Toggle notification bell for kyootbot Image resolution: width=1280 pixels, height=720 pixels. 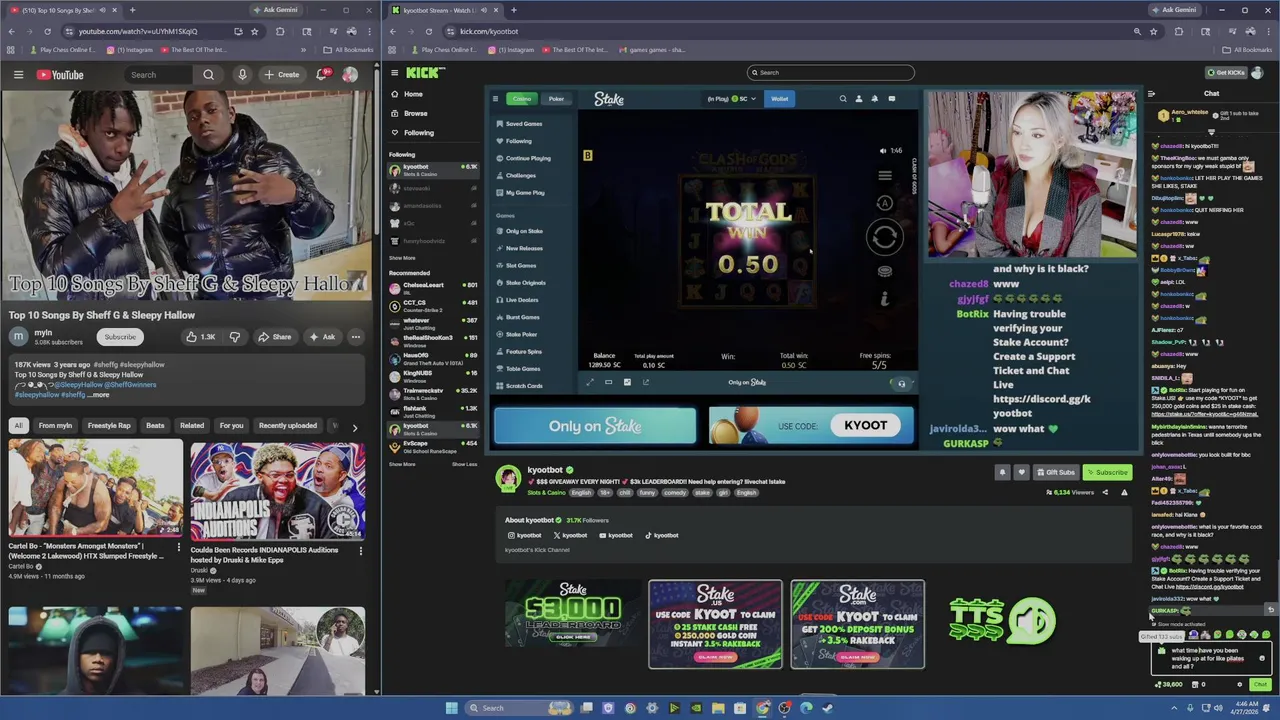(1002, 472)
